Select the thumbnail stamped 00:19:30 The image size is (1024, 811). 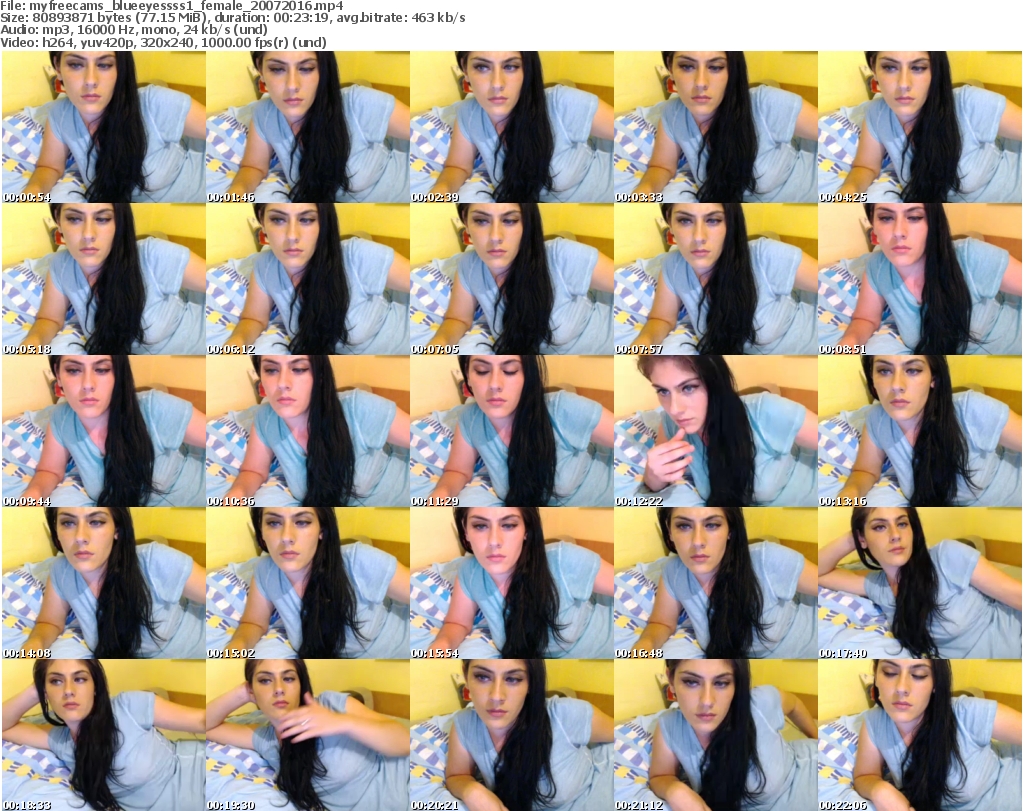pyautogui.click(x=308, y=735)
